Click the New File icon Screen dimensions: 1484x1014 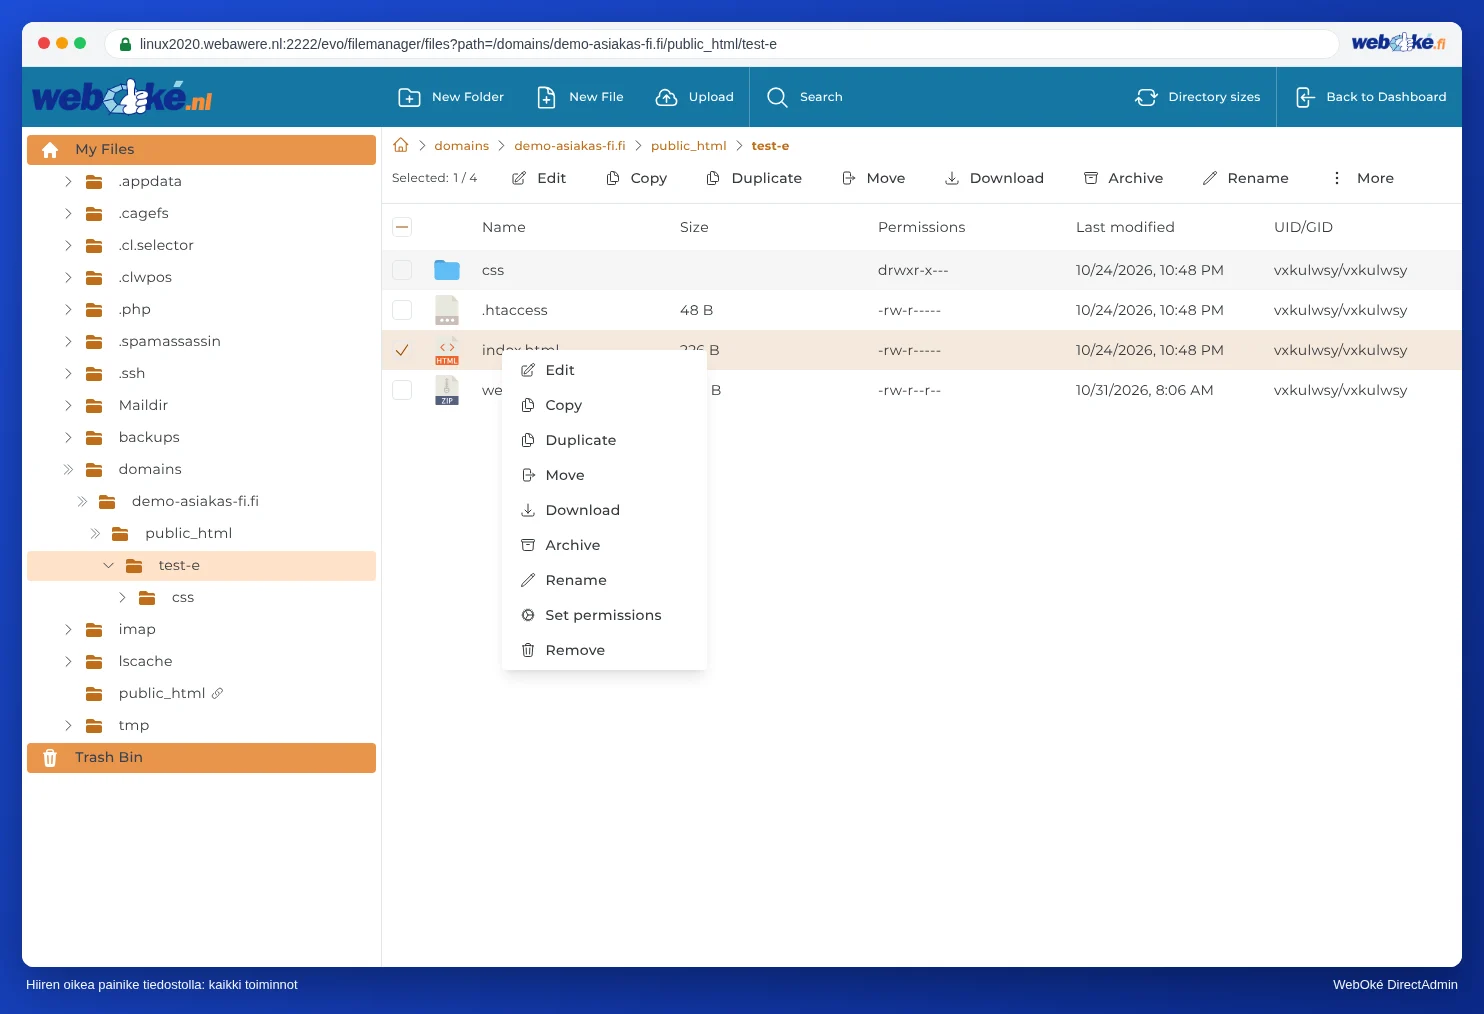coord(546,97)
